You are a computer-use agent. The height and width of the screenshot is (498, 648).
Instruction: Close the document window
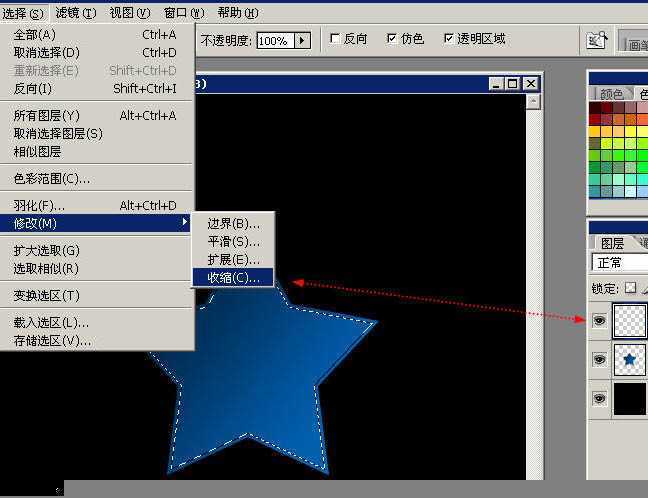pos(530,84)
